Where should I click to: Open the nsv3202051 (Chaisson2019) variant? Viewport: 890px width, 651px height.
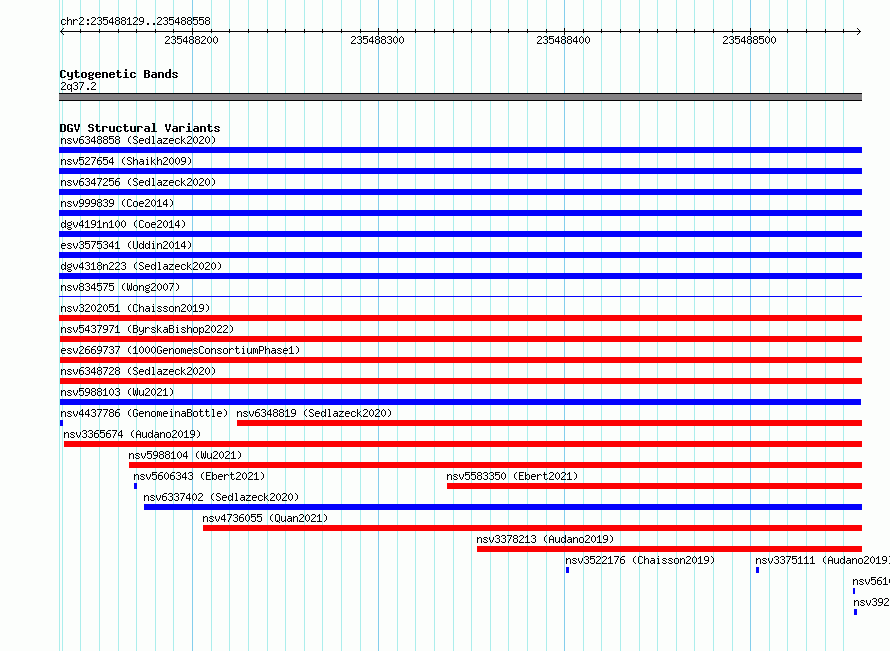click(135, 308)
